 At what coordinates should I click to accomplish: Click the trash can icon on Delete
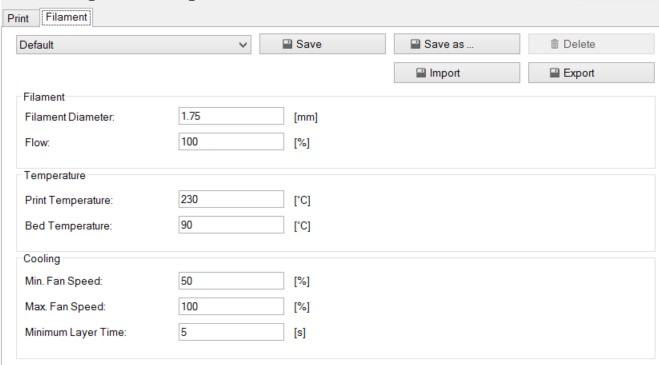(x=554, y=44)
